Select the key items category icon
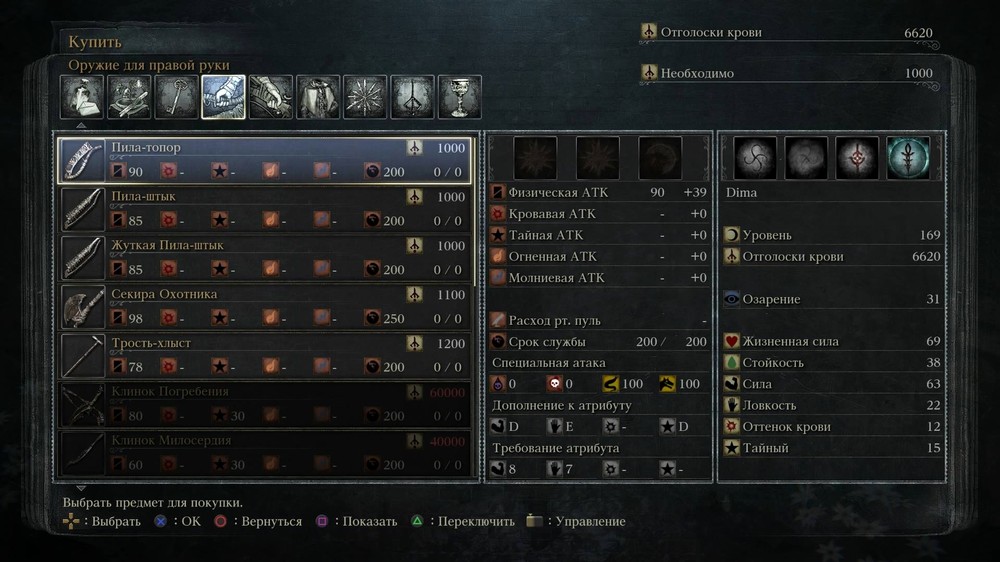Image resolution: width=1000 pixels, height=562 pixels. tap(176, 97)
